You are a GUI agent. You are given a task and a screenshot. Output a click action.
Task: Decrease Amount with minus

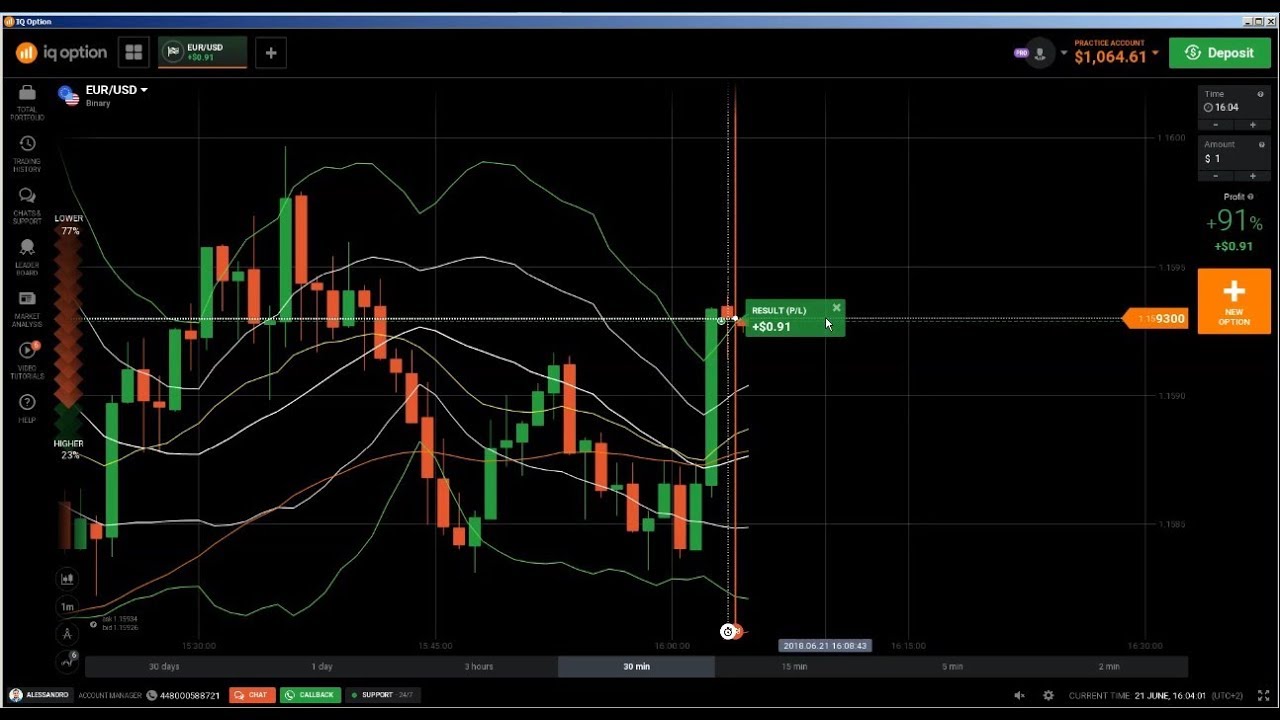click(x=1216, y=176)
